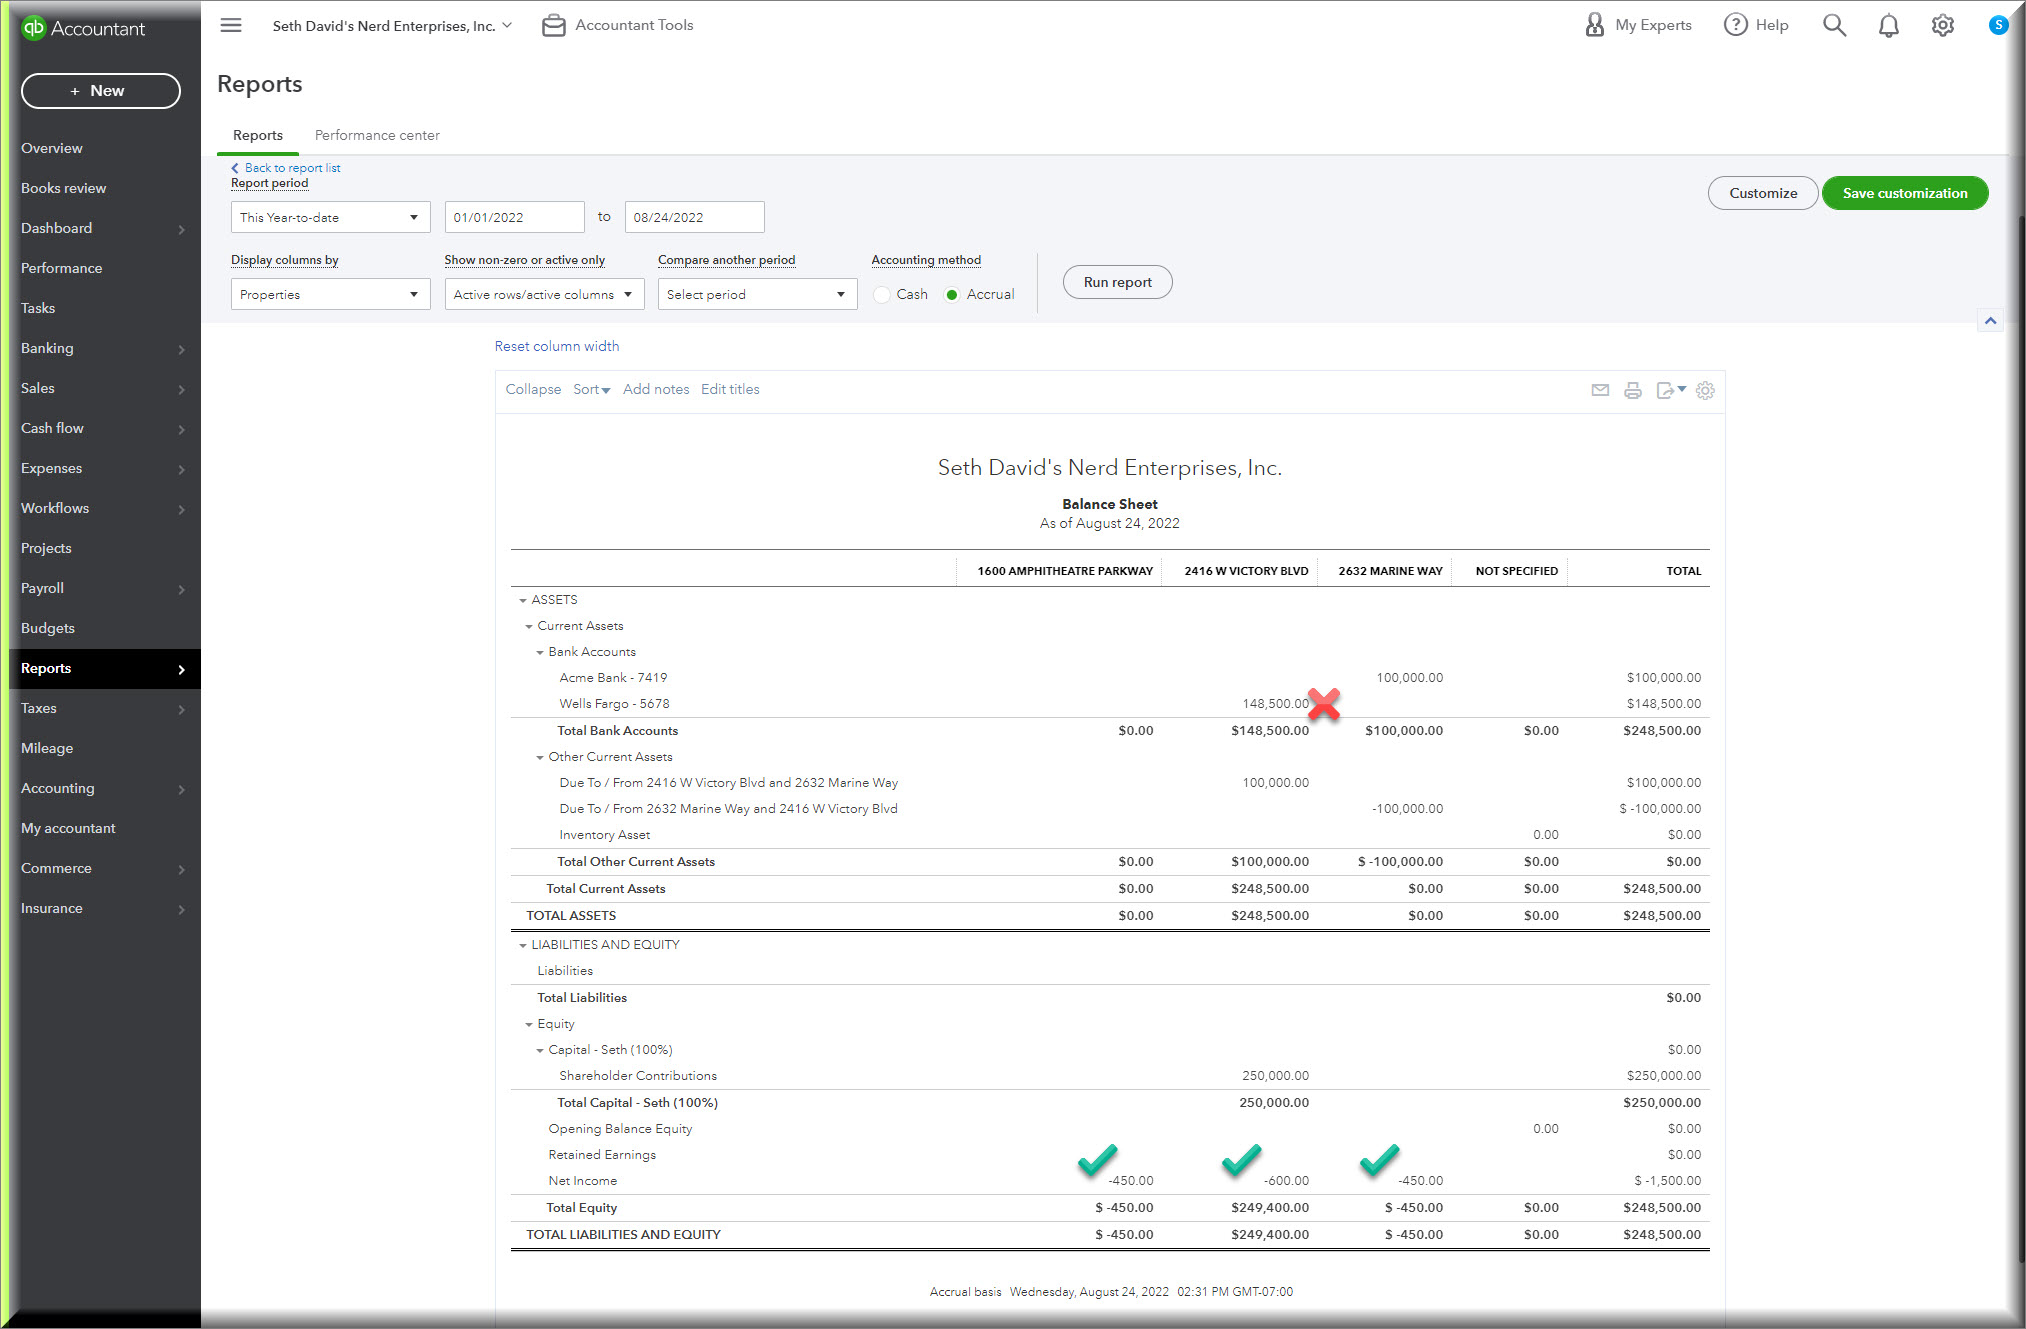Click Save customization
The height and width of the screenshot is (1329, 2026).
click(1904, 193)
